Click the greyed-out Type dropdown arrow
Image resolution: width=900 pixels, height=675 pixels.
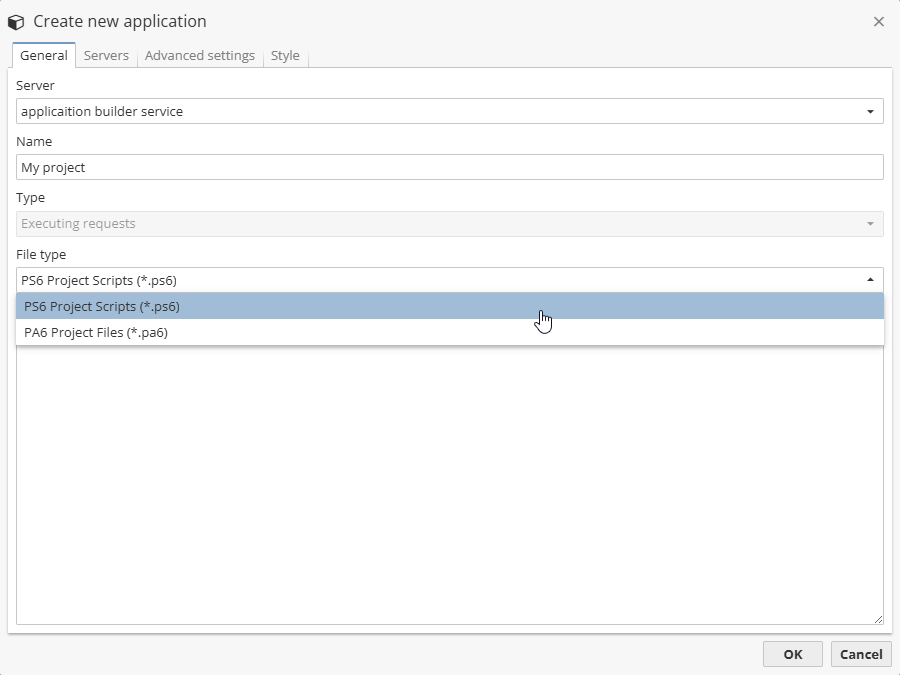870,224
